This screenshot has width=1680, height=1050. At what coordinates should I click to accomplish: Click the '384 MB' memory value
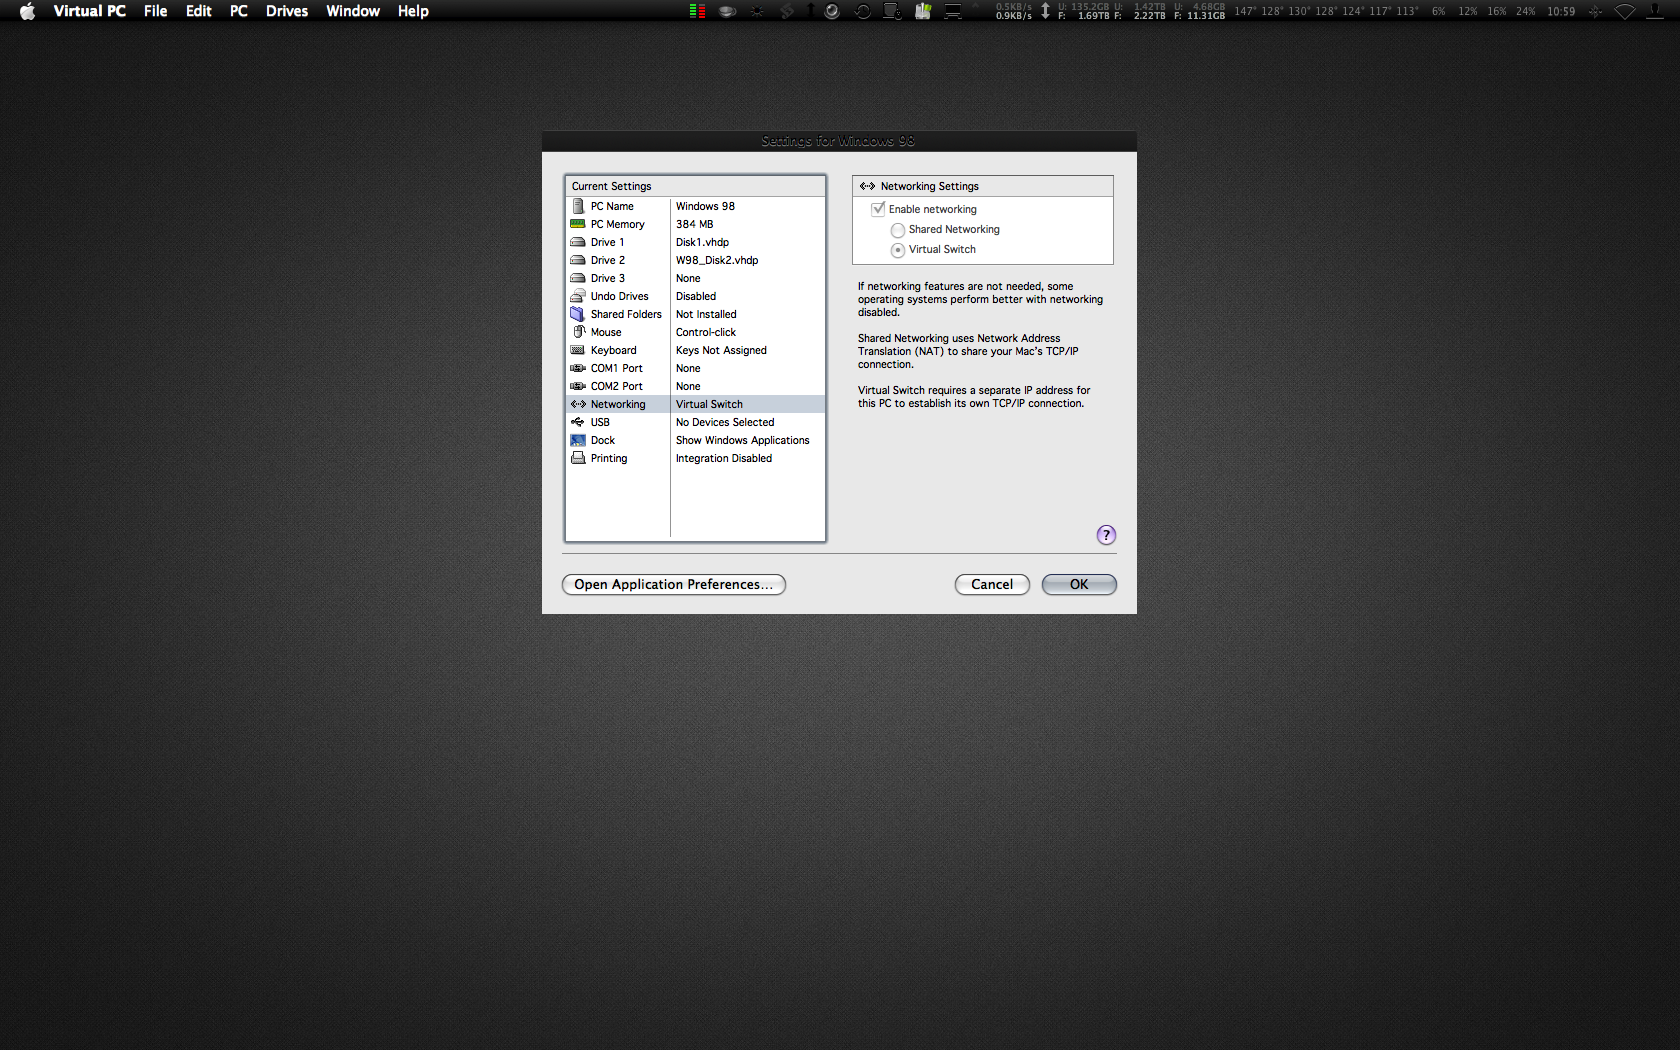pos(695,224)
